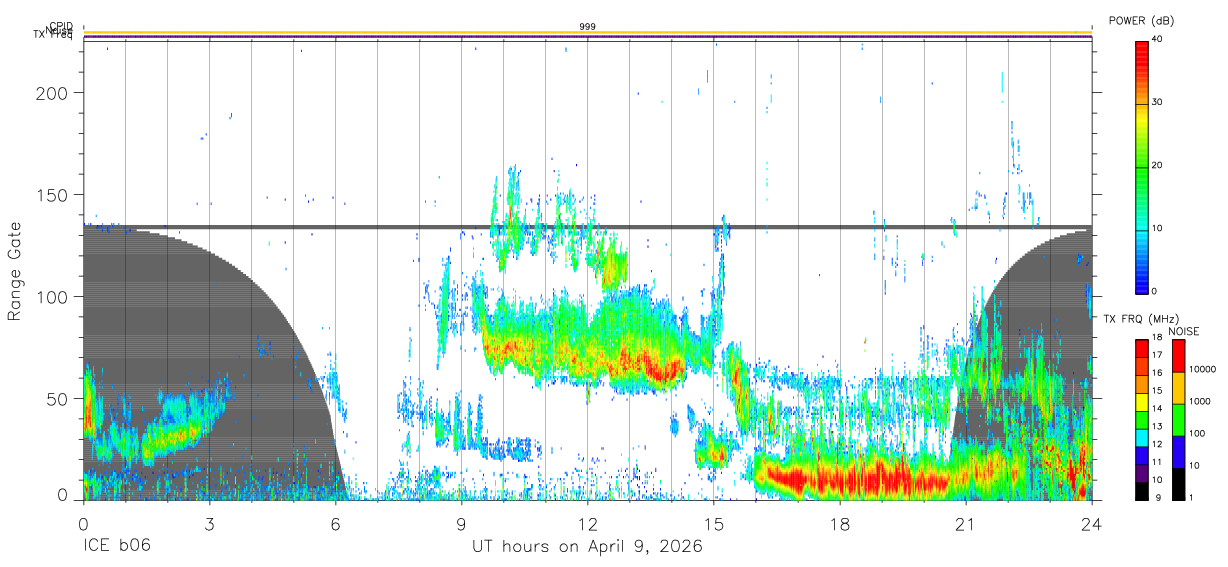Viewport: 1228px width, 567px height.
Task: Click the '18' hour tick on time axis
Action: click(840, 523)
